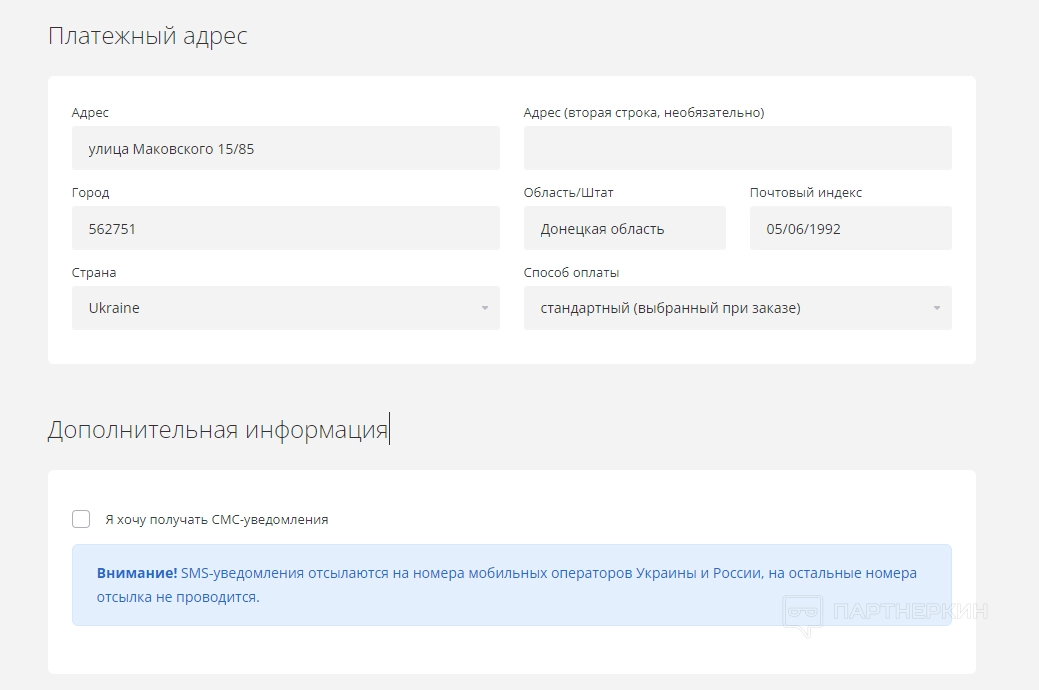Expand the Способ оплаты dropdown
The image size is (1039, 690).
click(737, 308)
